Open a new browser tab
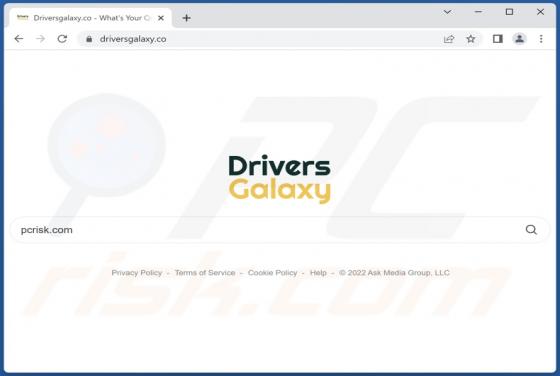This screenshot has width=560, height=376. (x=186, y=18)
